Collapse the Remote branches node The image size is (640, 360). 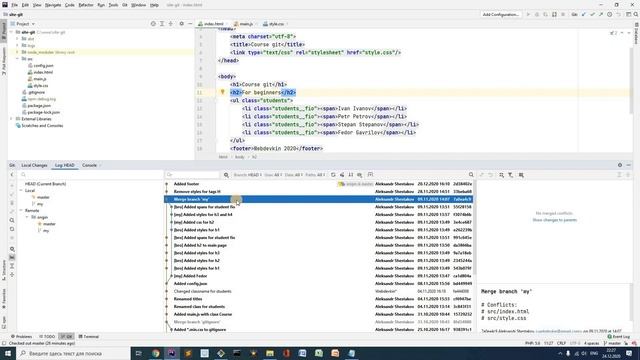point(21,211)
